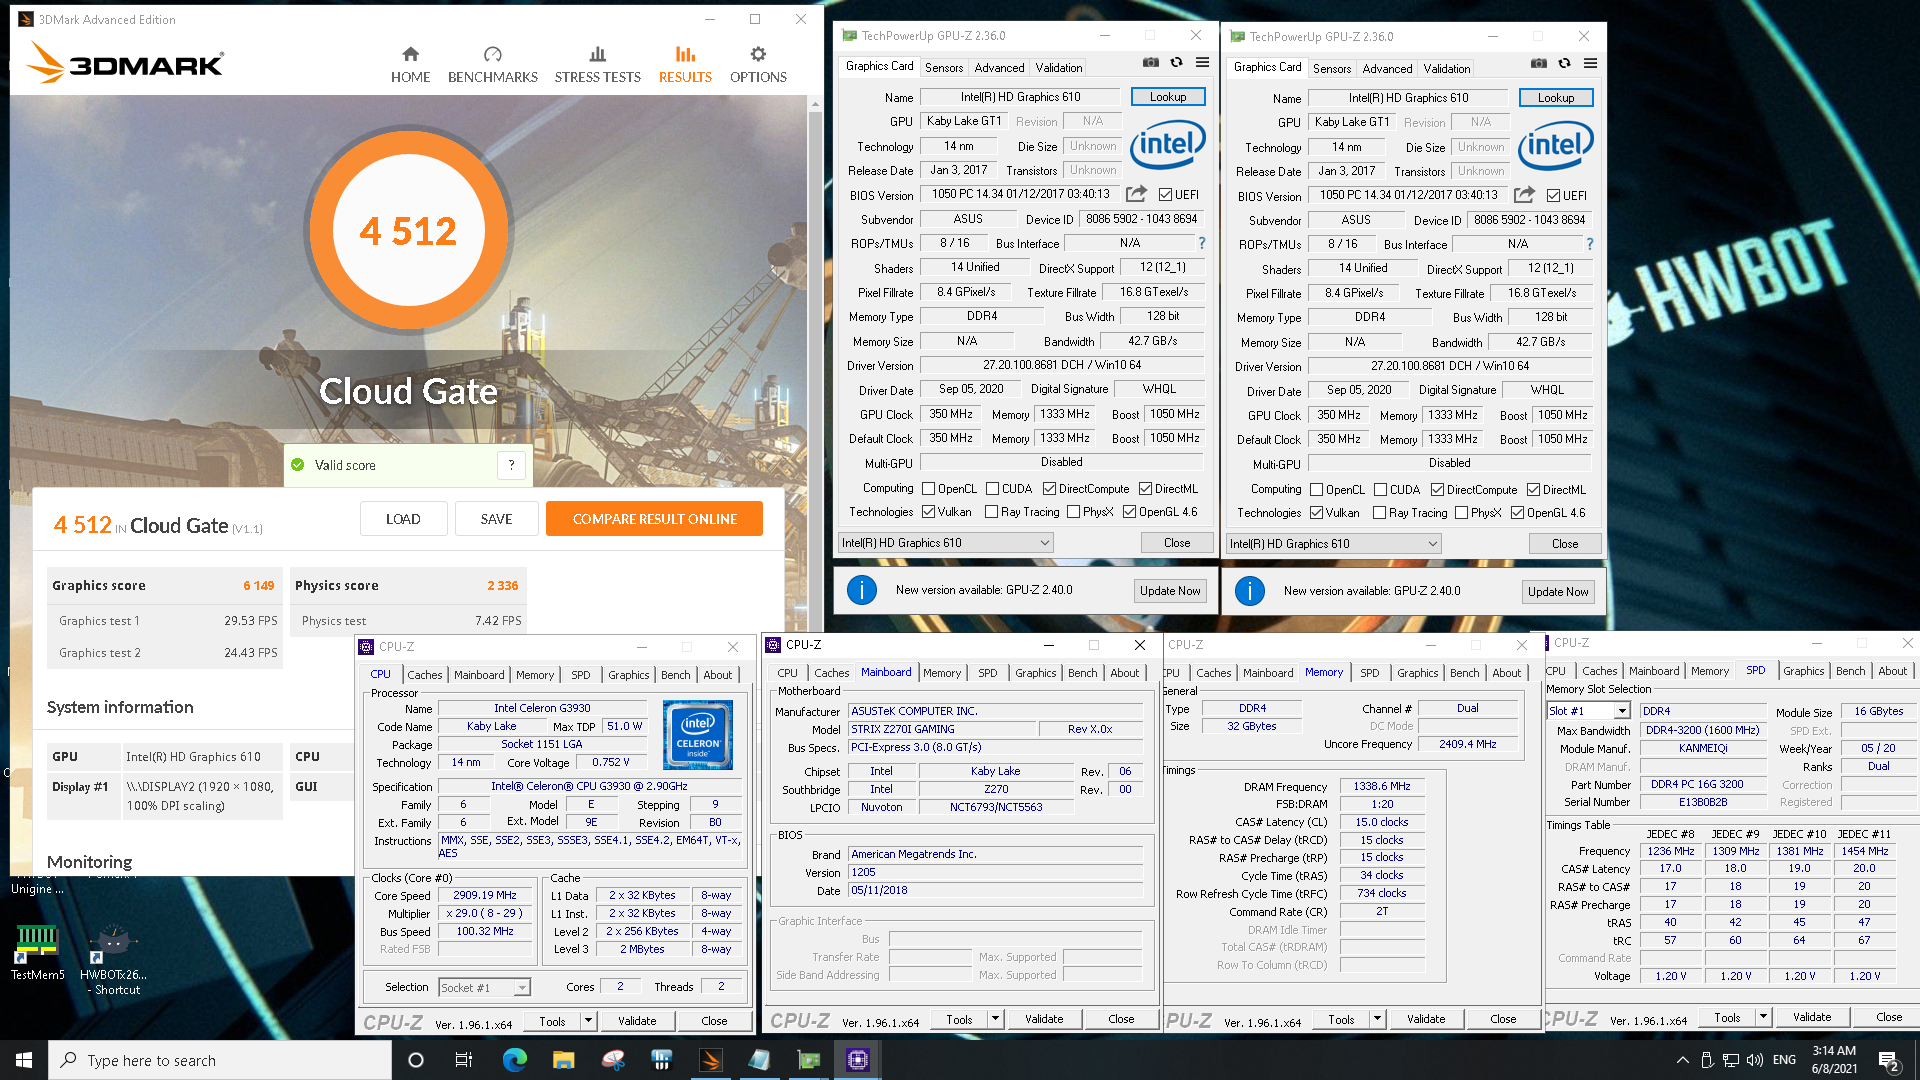Click Validate in CPU-Z Memory window
1920x1080 pixels.
pos(1426,1019)
